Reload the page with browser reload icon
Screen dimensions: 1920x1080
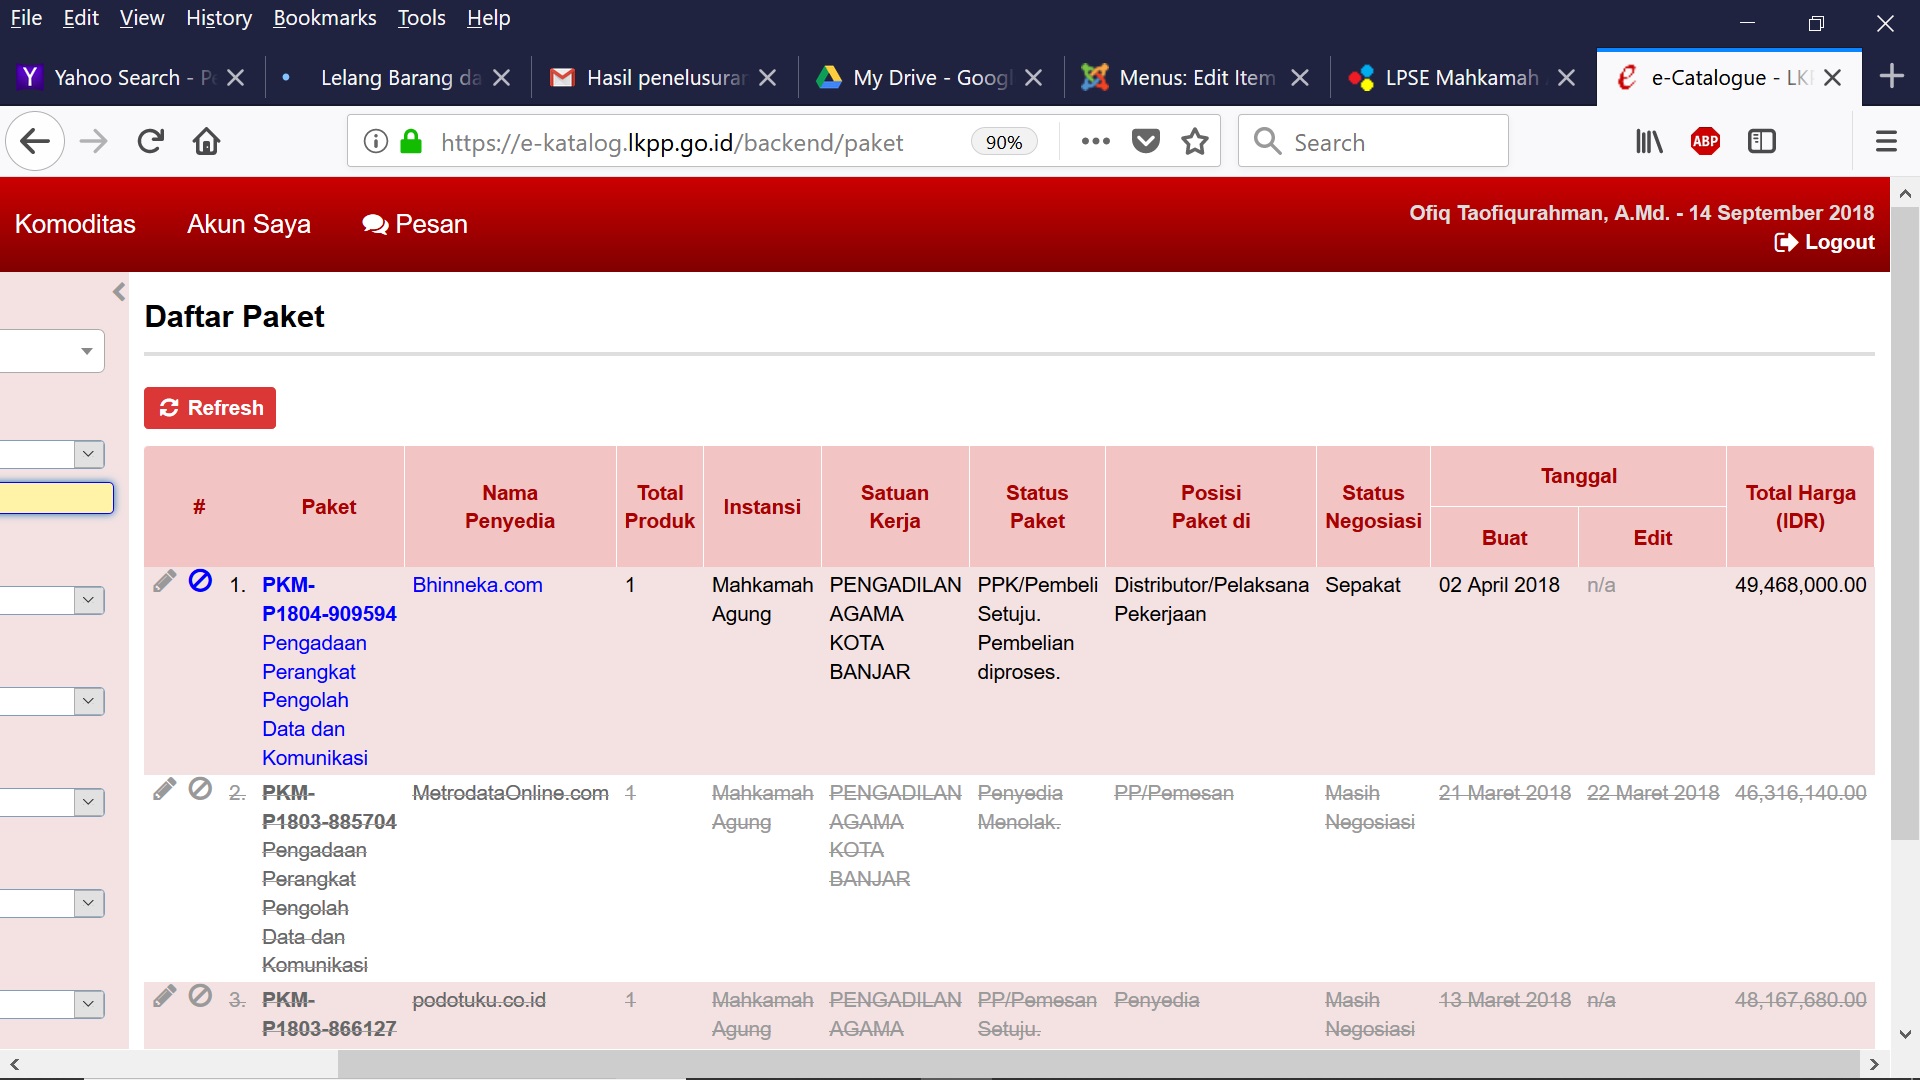(x=151, y=142)
